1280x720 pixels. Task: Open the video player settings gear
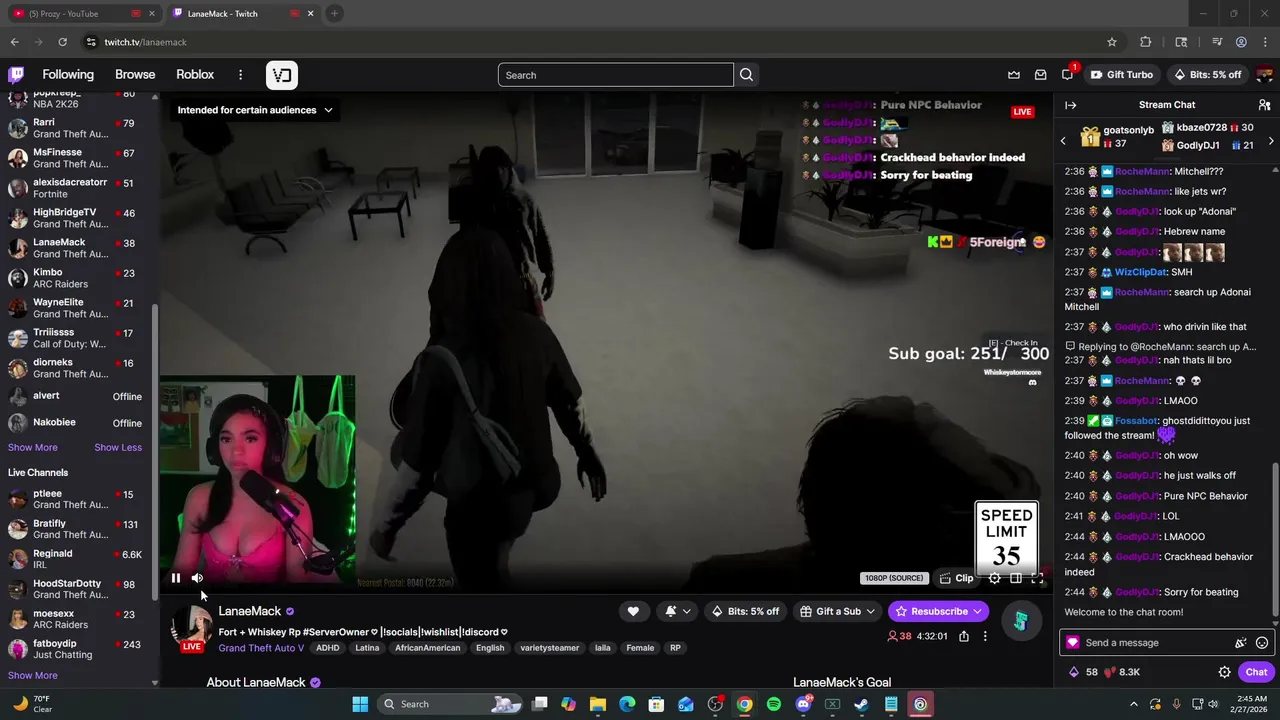click(994, 578)
